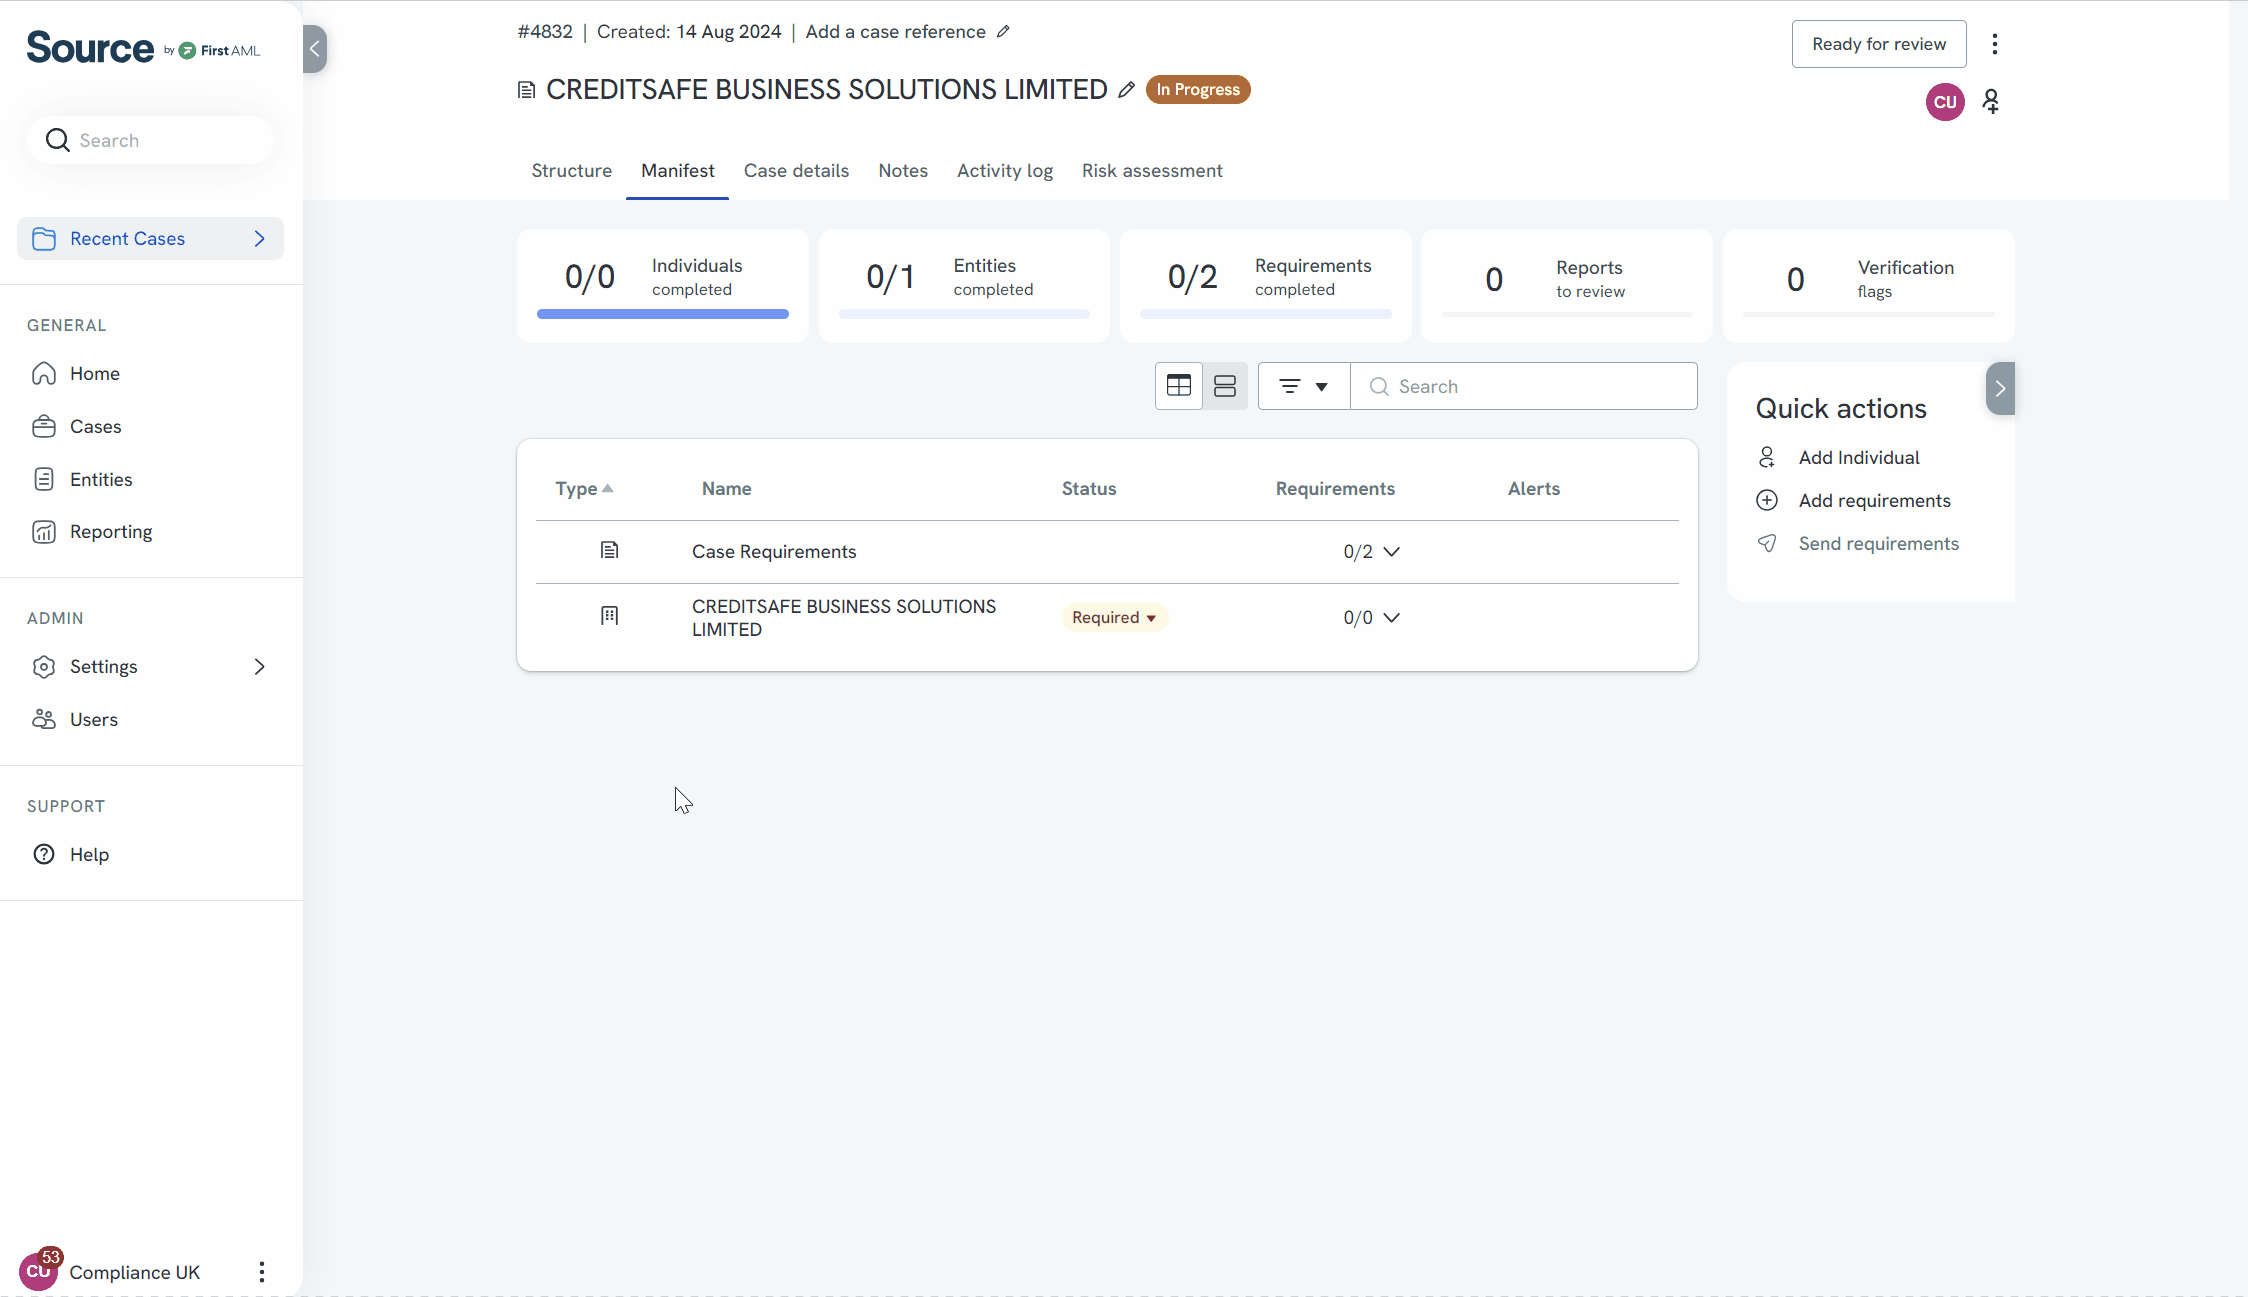The image size is (2248, 1297).
Task: Click the Add requirements plus icon
Action: [1767, 501]
